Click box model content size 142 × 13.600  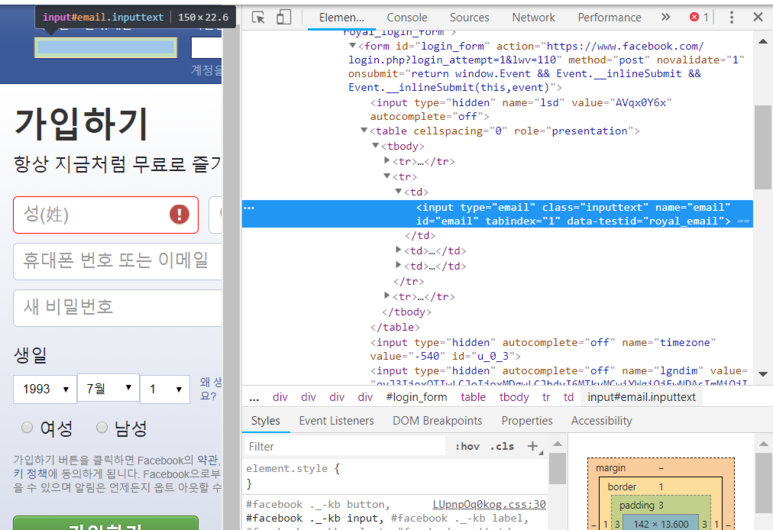click(661, 524)
